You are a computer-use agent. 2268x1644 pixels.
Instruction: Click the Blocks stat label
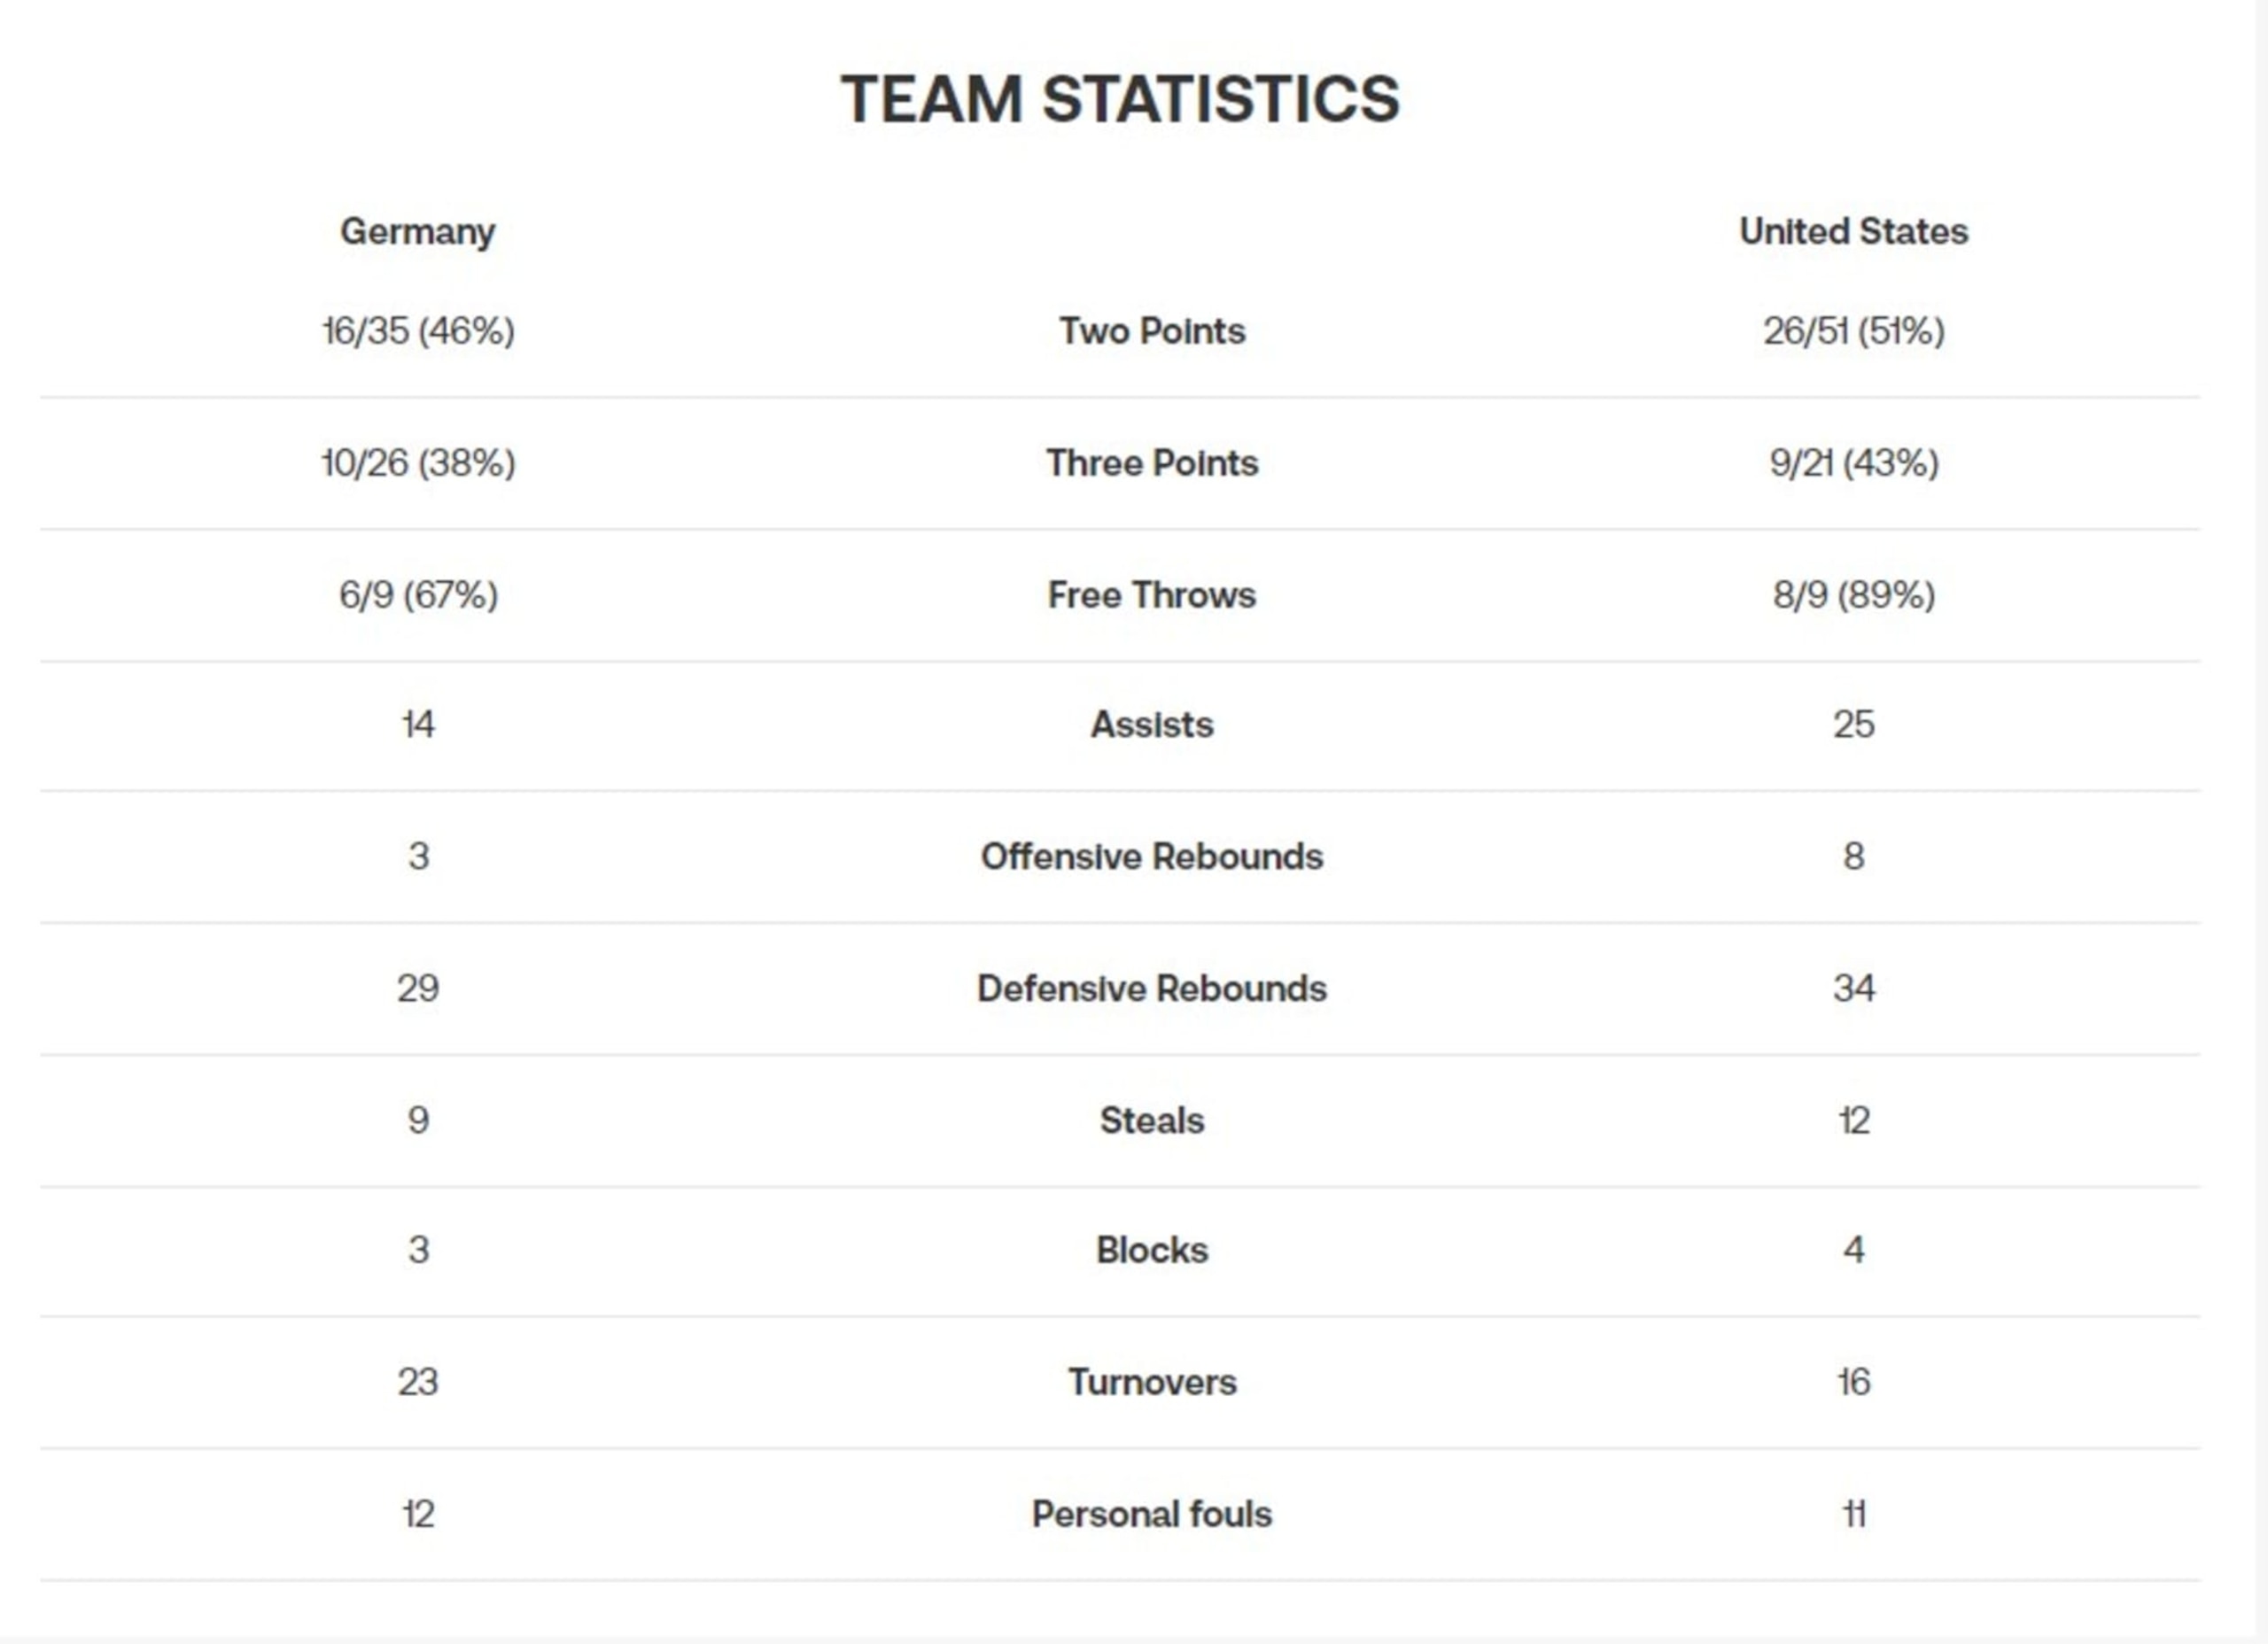(x=1152, y=1250)
